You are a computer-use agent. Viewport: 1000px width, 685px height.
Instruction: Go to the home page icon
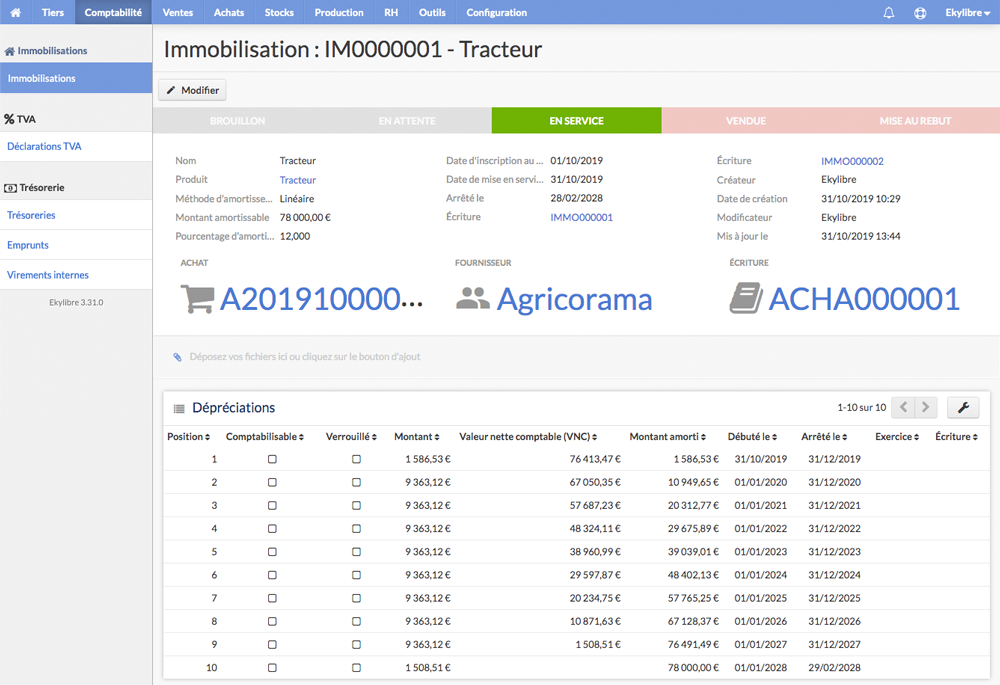click(15, 12)
